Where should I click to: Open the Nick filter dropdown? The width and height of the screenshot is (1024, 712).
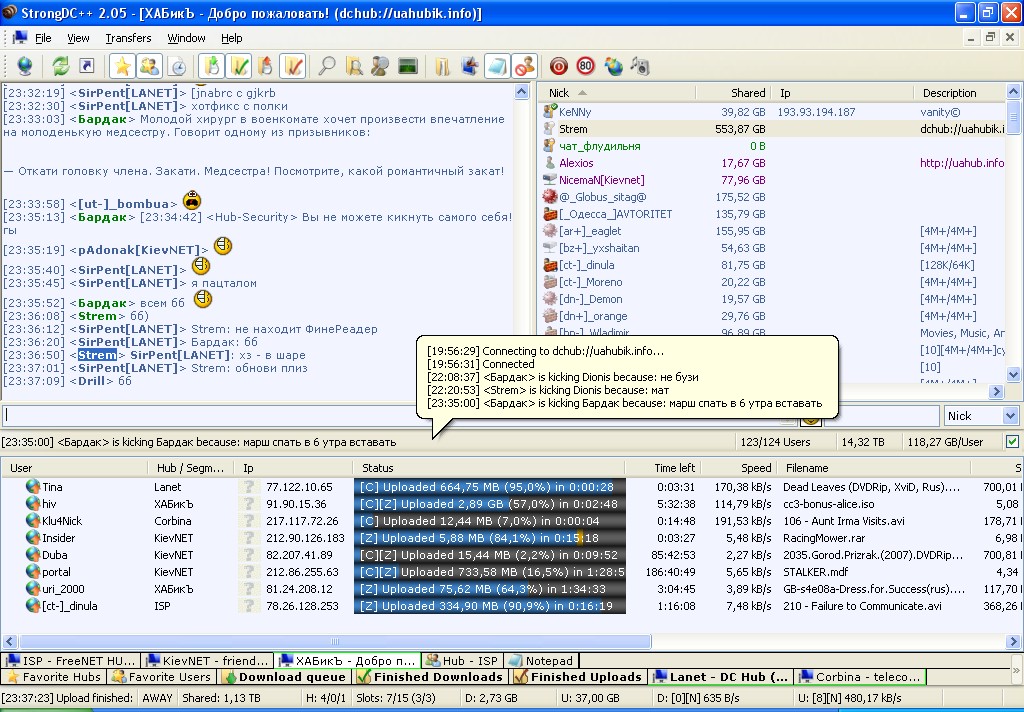point(1009,415)
